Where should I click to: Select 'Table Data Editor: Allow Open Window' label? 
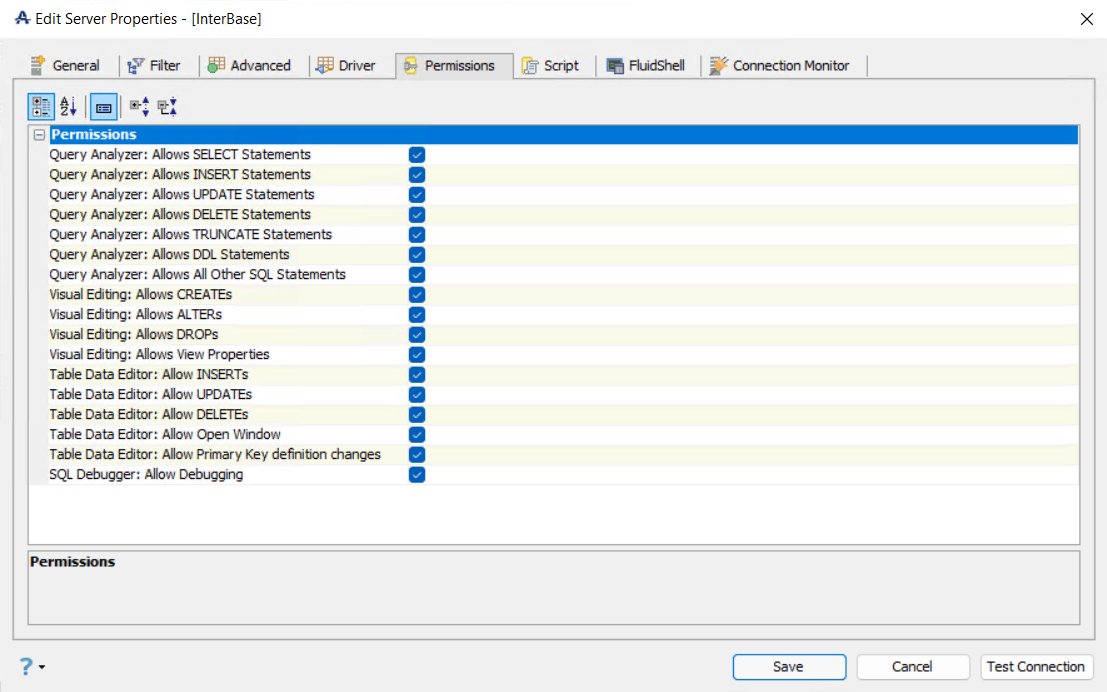click(165, 434)
